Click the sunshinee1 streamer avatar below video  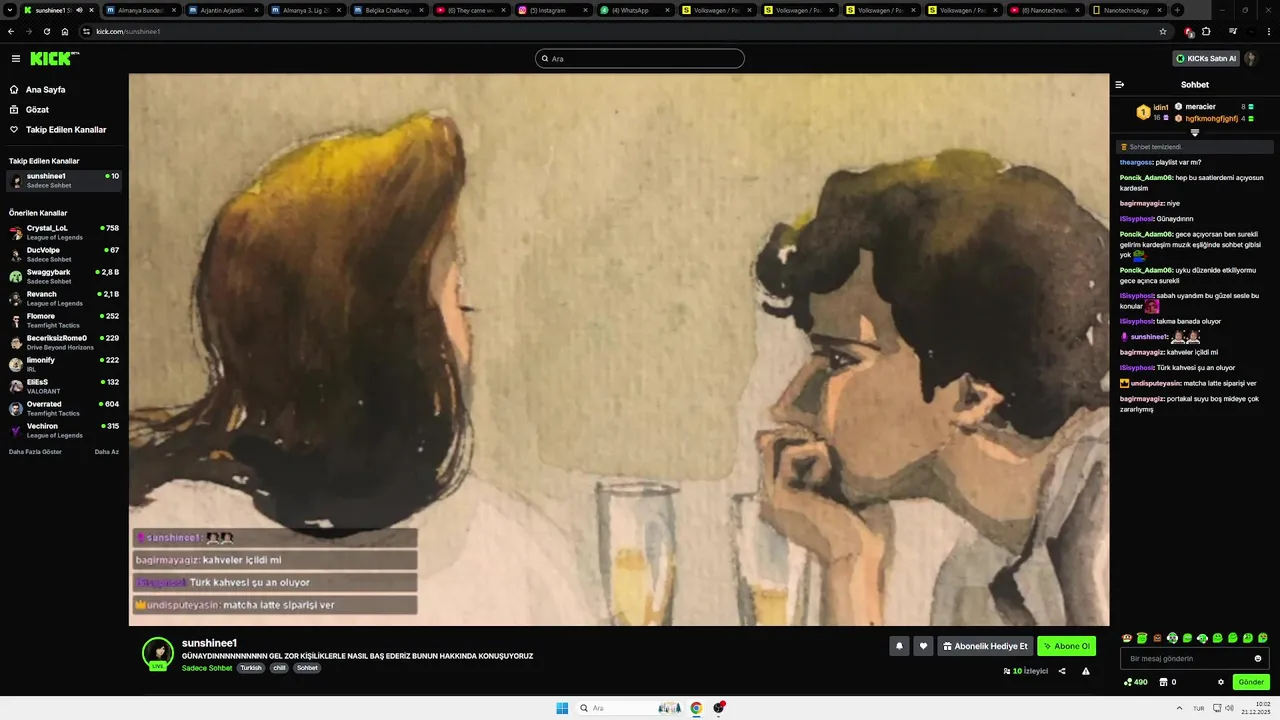pos(158,652)
